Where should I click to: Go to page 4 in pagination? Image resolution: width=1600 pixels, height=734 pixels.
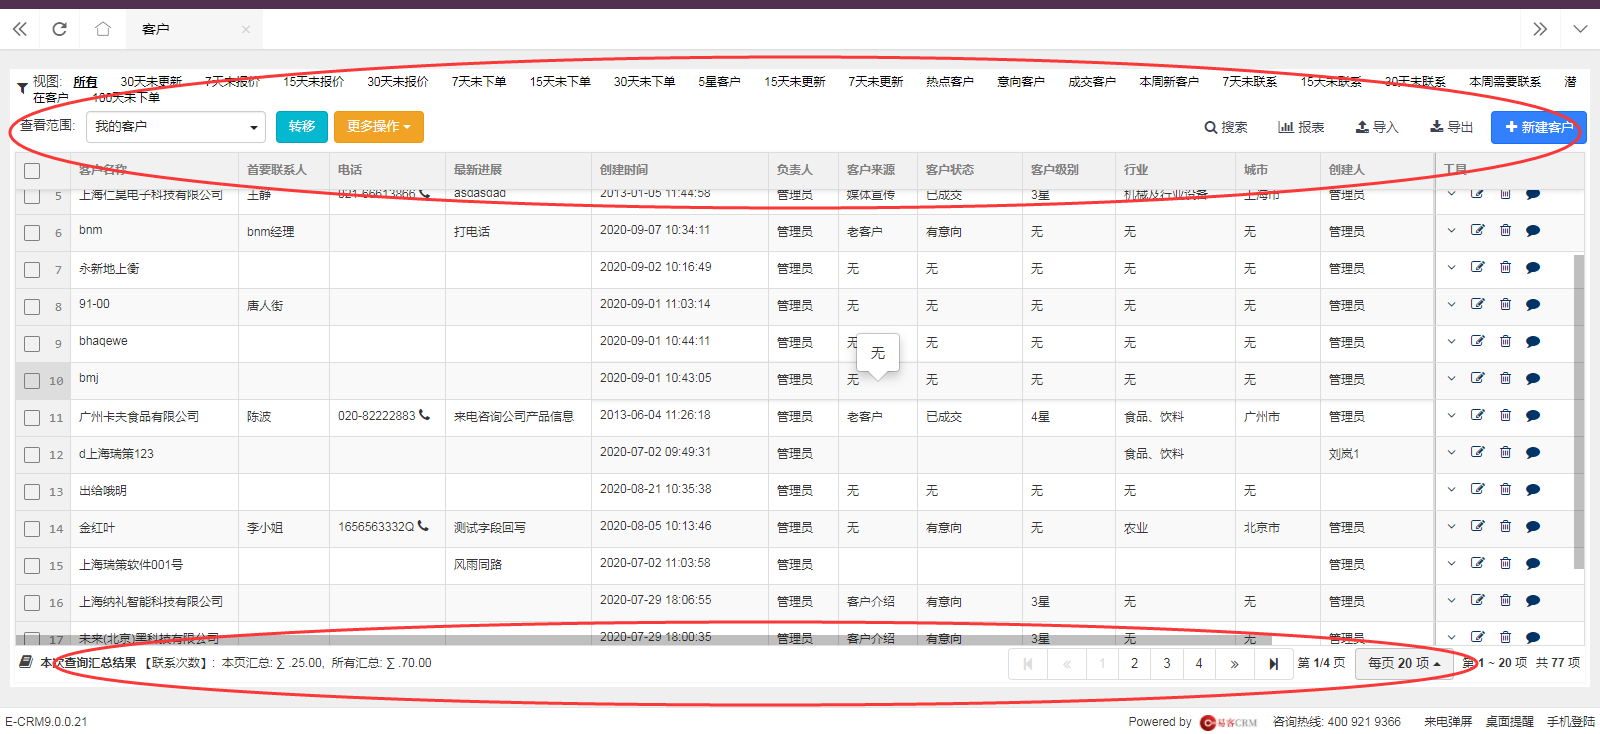(1199, 663)
